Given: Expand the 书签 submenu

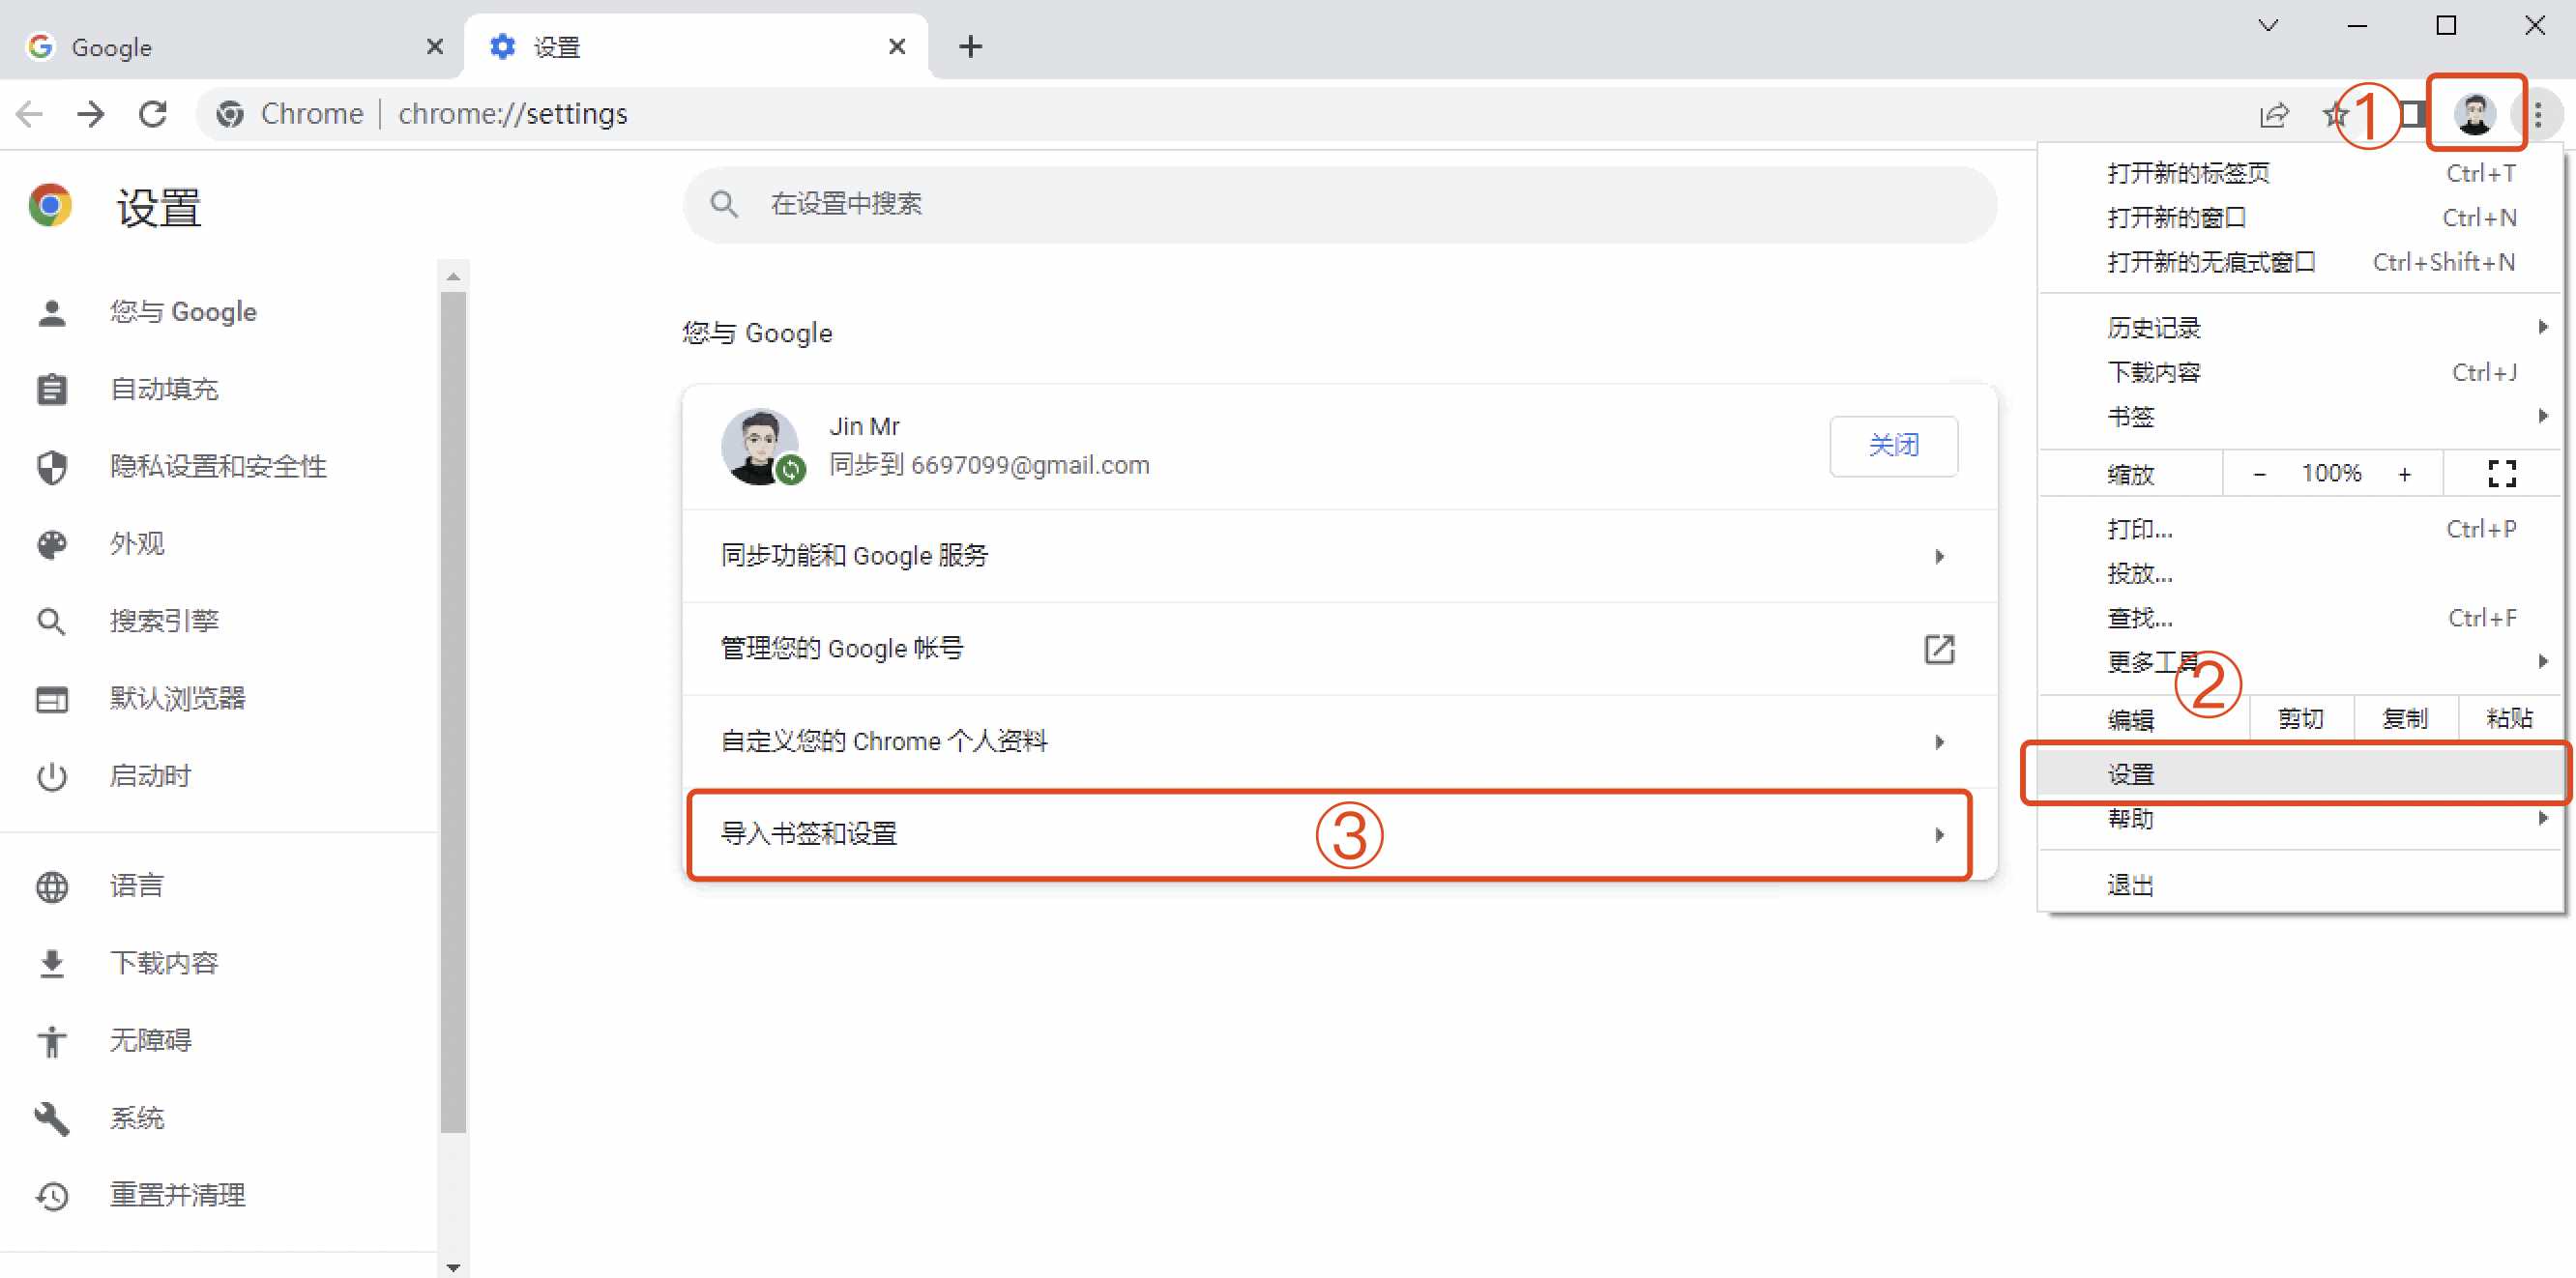Looking at the screenshot, I should tap(2300, 417).
